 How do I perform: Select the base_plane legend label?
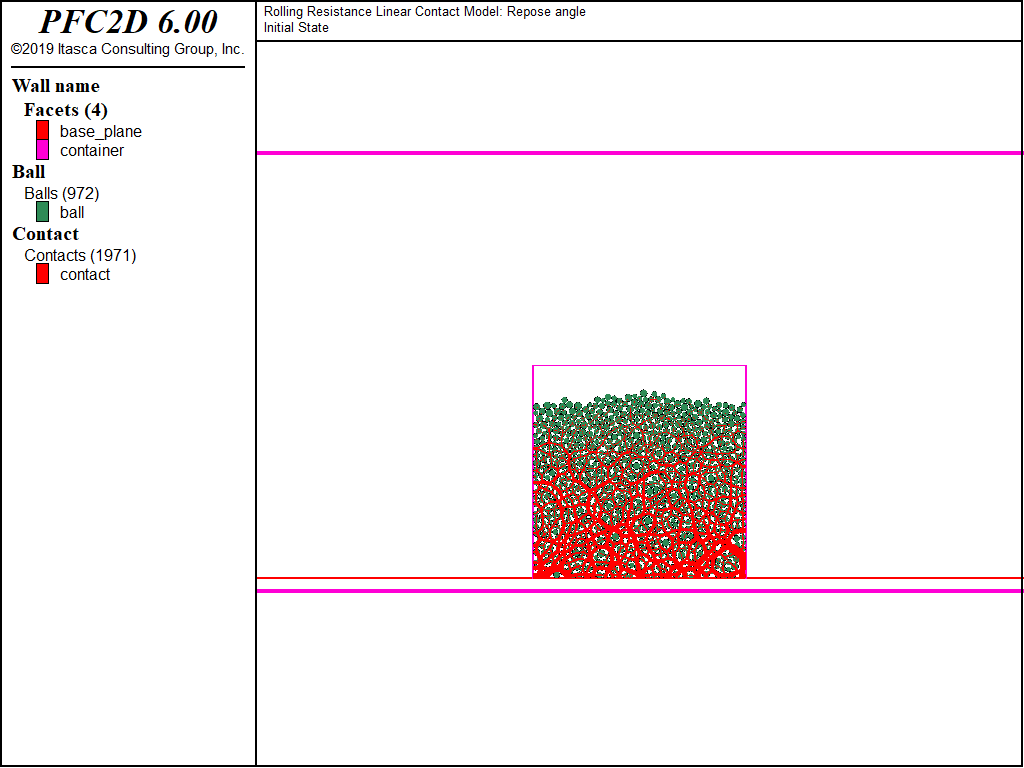[x=101, y=131]
